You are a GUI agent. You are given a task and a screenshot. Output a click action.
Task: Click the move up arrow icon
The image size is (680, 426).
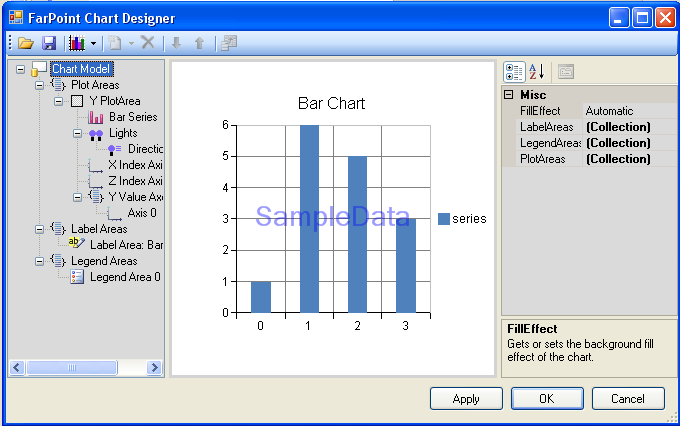pos(199,43)
